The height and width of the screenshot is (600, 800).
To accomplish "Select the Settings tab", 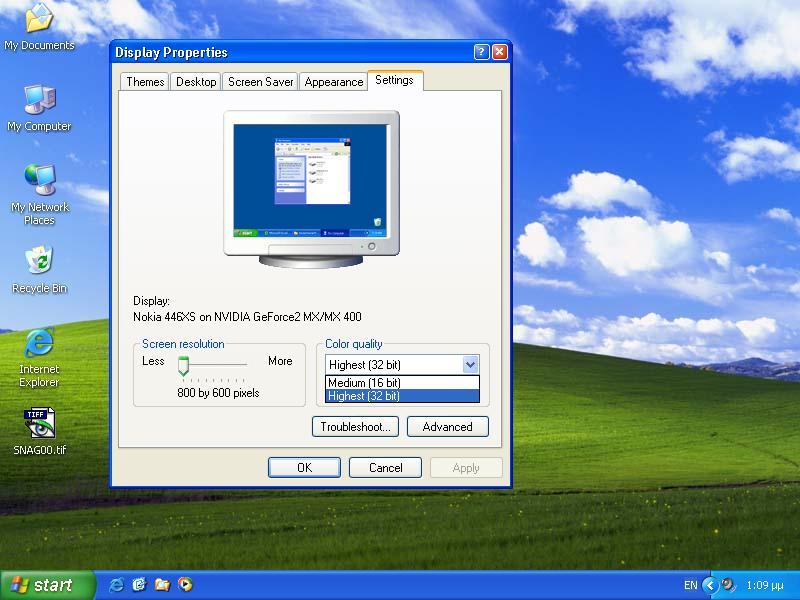I will (395, 80).
